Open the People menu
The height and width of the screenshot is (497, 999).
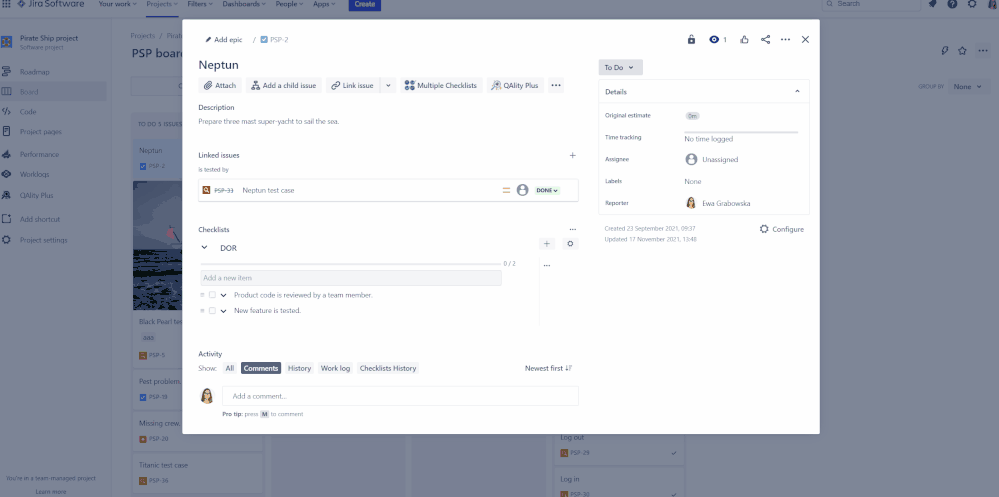pos(290,4)
